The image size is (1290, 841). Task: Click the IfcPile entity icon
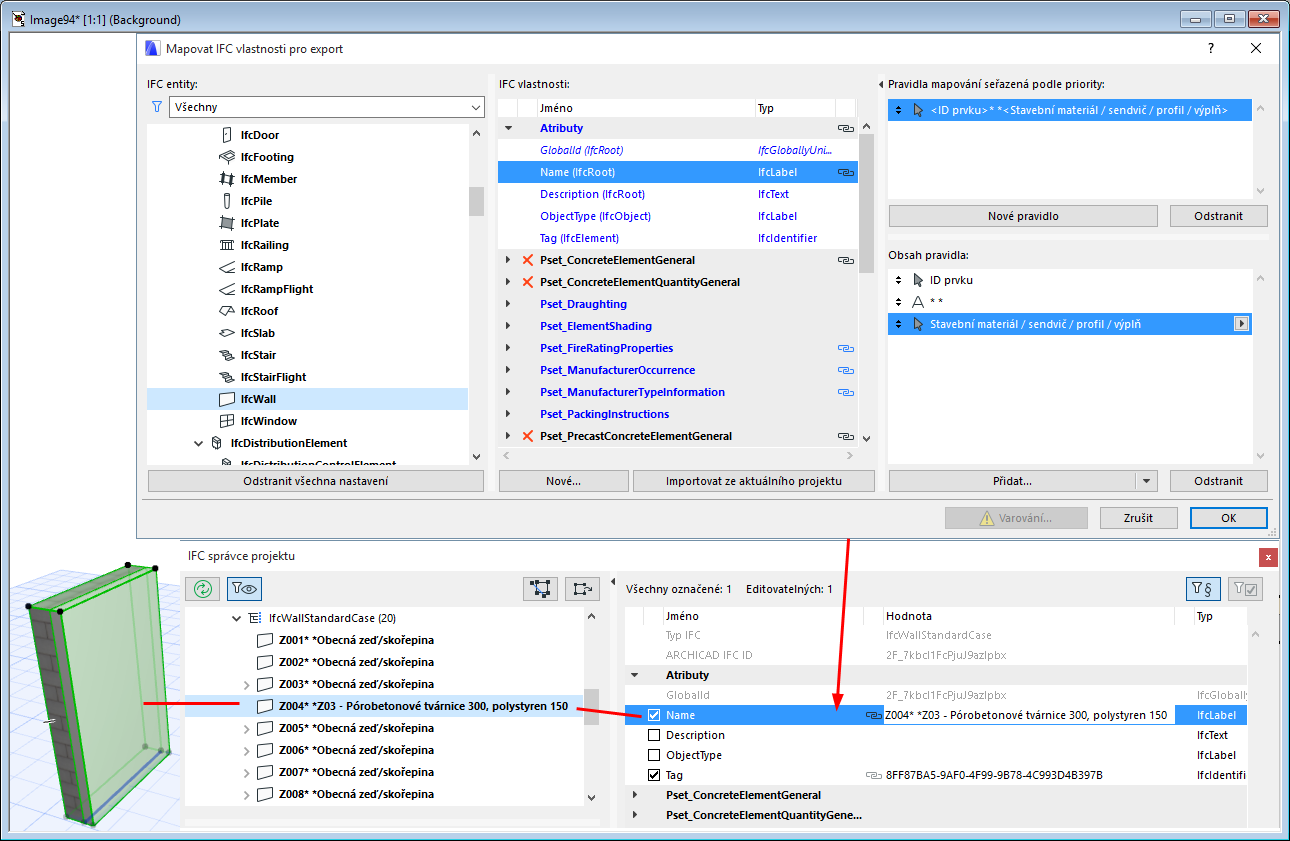point(227,201)
